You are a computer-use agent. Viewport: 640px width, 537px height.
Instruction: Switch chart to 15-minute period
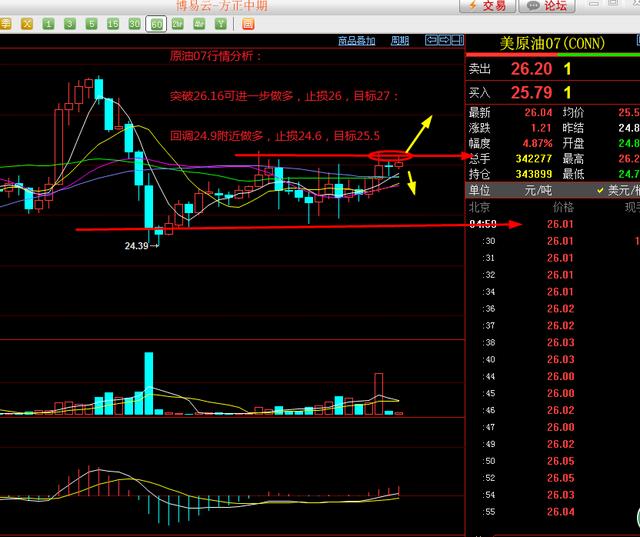tap(113, 24)
